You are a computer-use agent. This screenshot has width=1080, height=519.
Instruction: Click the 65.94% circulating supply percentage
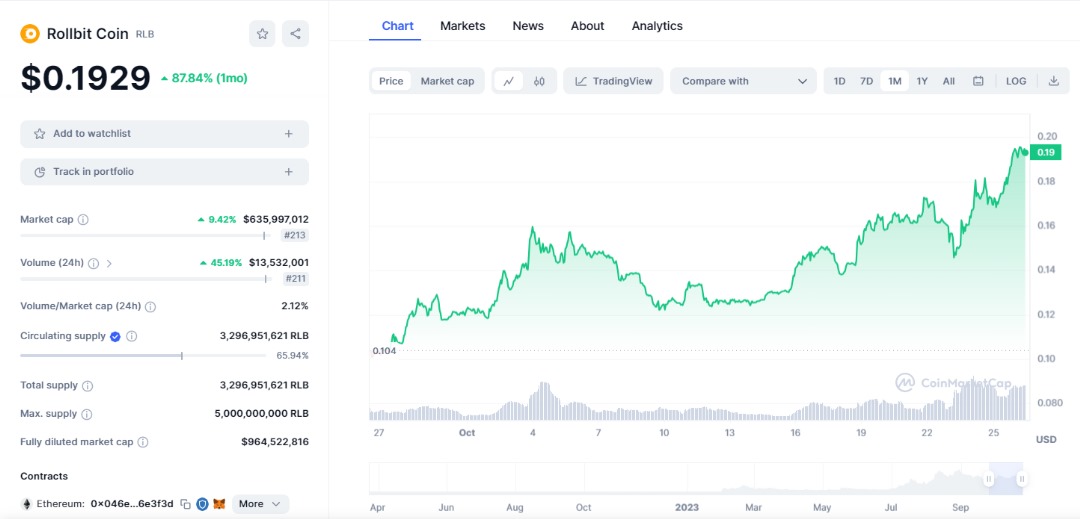pos(293,356)
